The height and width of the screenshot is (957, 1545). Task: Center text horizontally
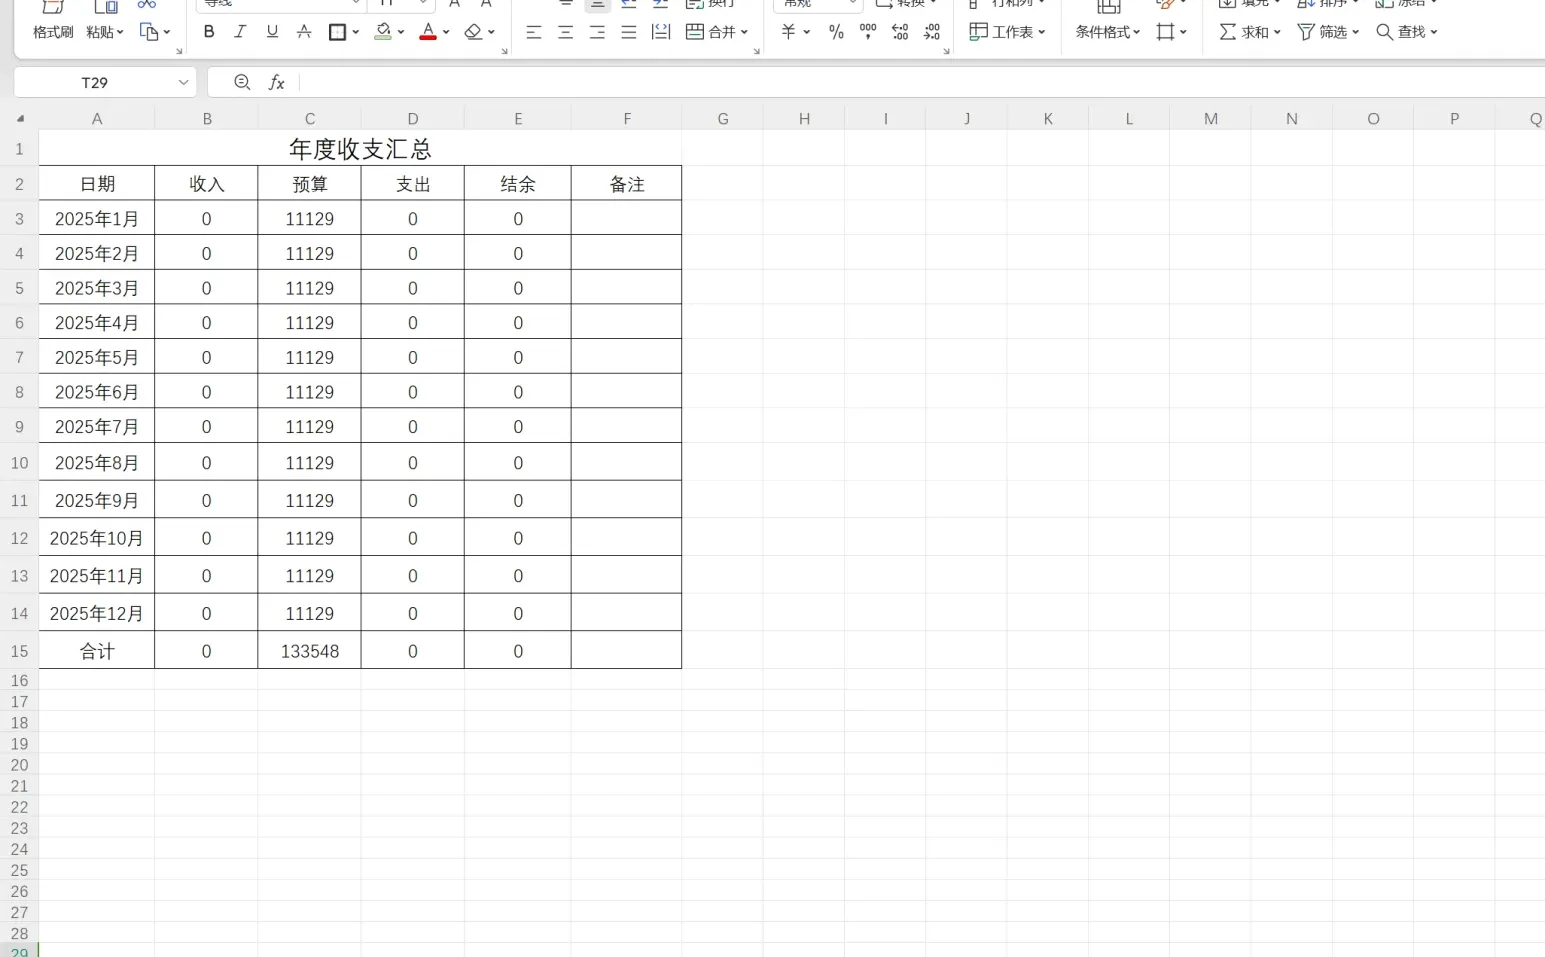click(566, 32)
